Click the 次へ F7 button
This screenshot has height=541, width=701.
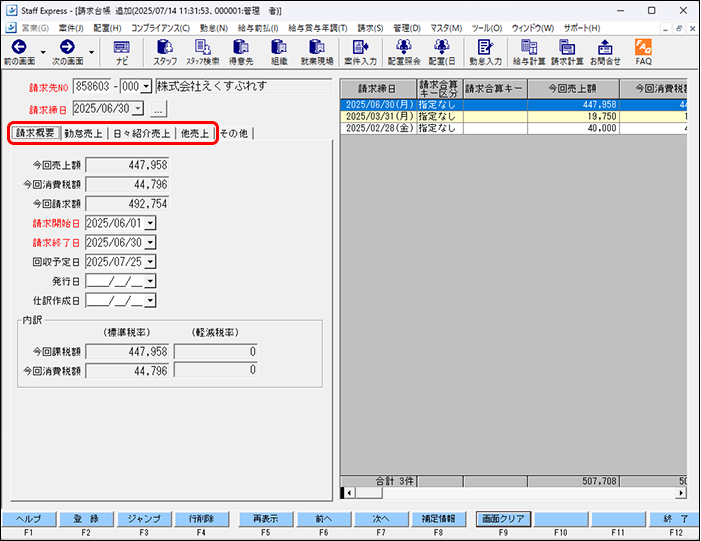point(381,519)
